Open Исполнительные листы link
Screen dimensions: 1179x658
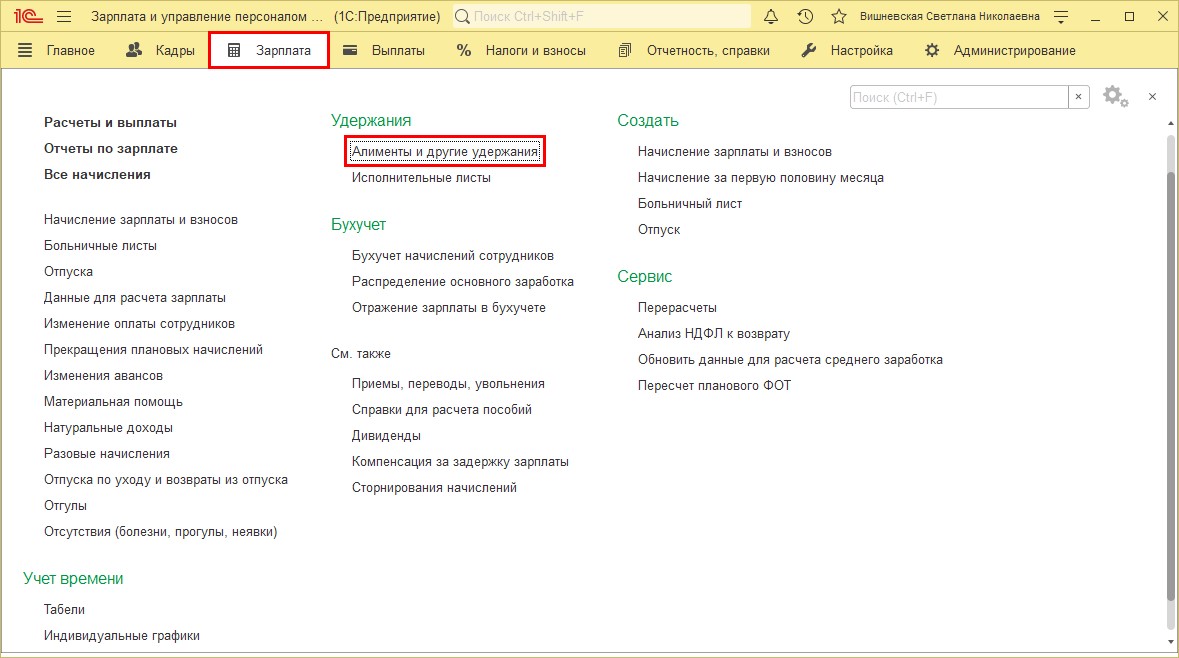(421, 178)
